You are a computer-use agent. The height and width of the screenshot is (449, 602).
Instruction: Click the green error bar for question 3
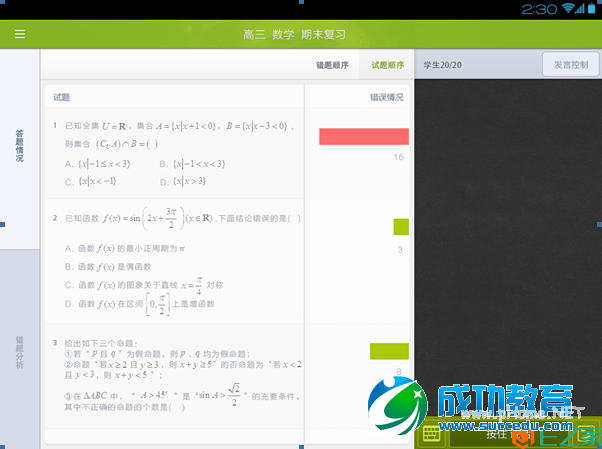(x=389, y=351)
